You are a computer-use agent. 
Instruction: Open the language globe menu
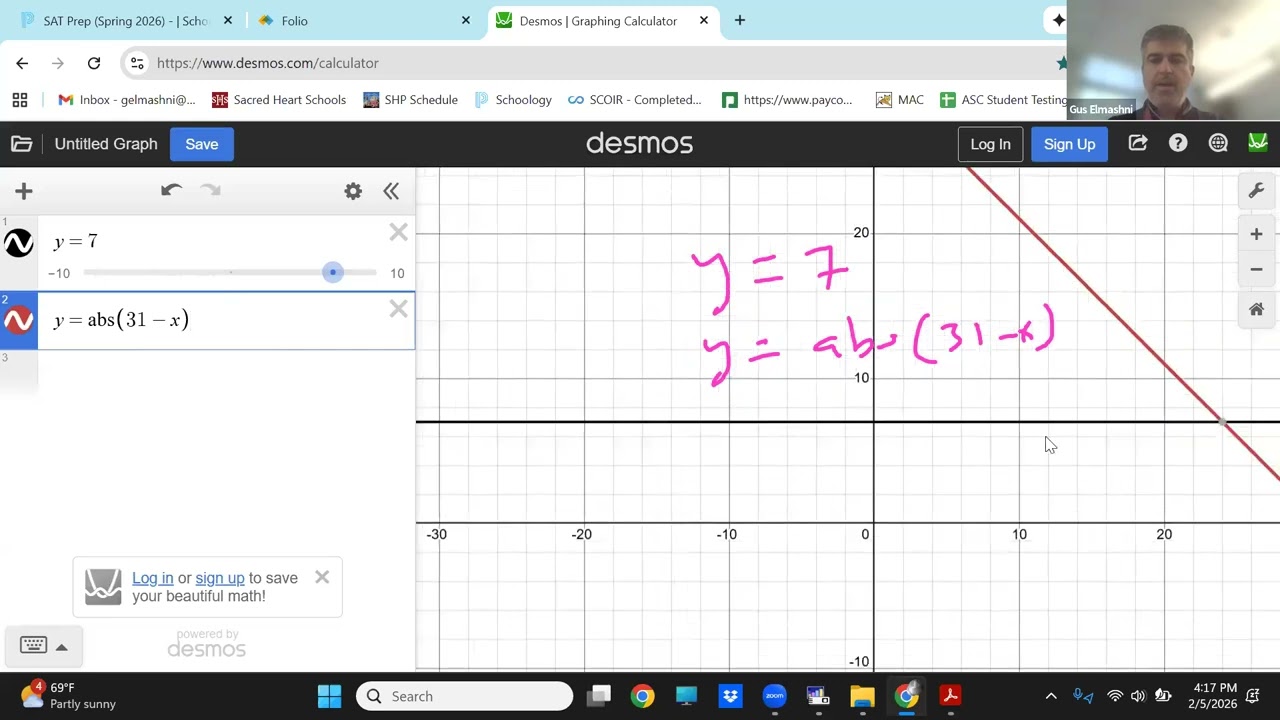coord(1218,144)
